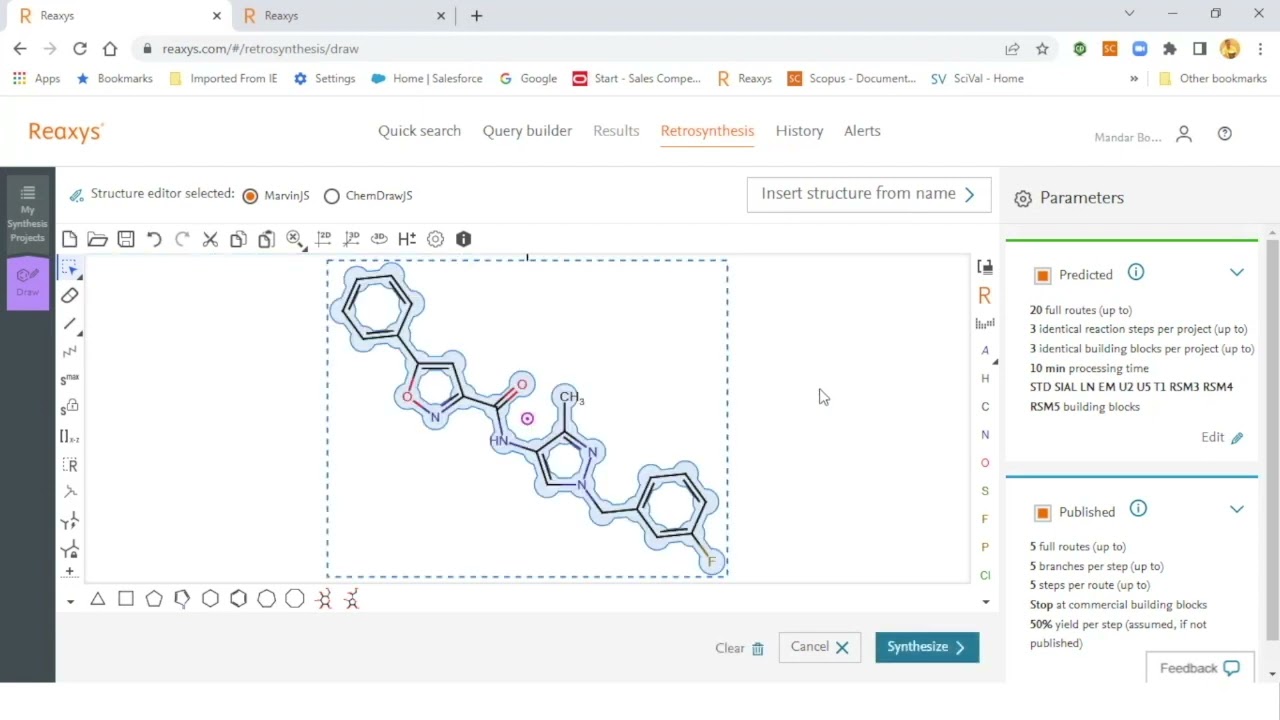The width and height of the screenshot is (1280, 720).
Task: Select the chain drawing tool
Action: click(x=69, y=352)
